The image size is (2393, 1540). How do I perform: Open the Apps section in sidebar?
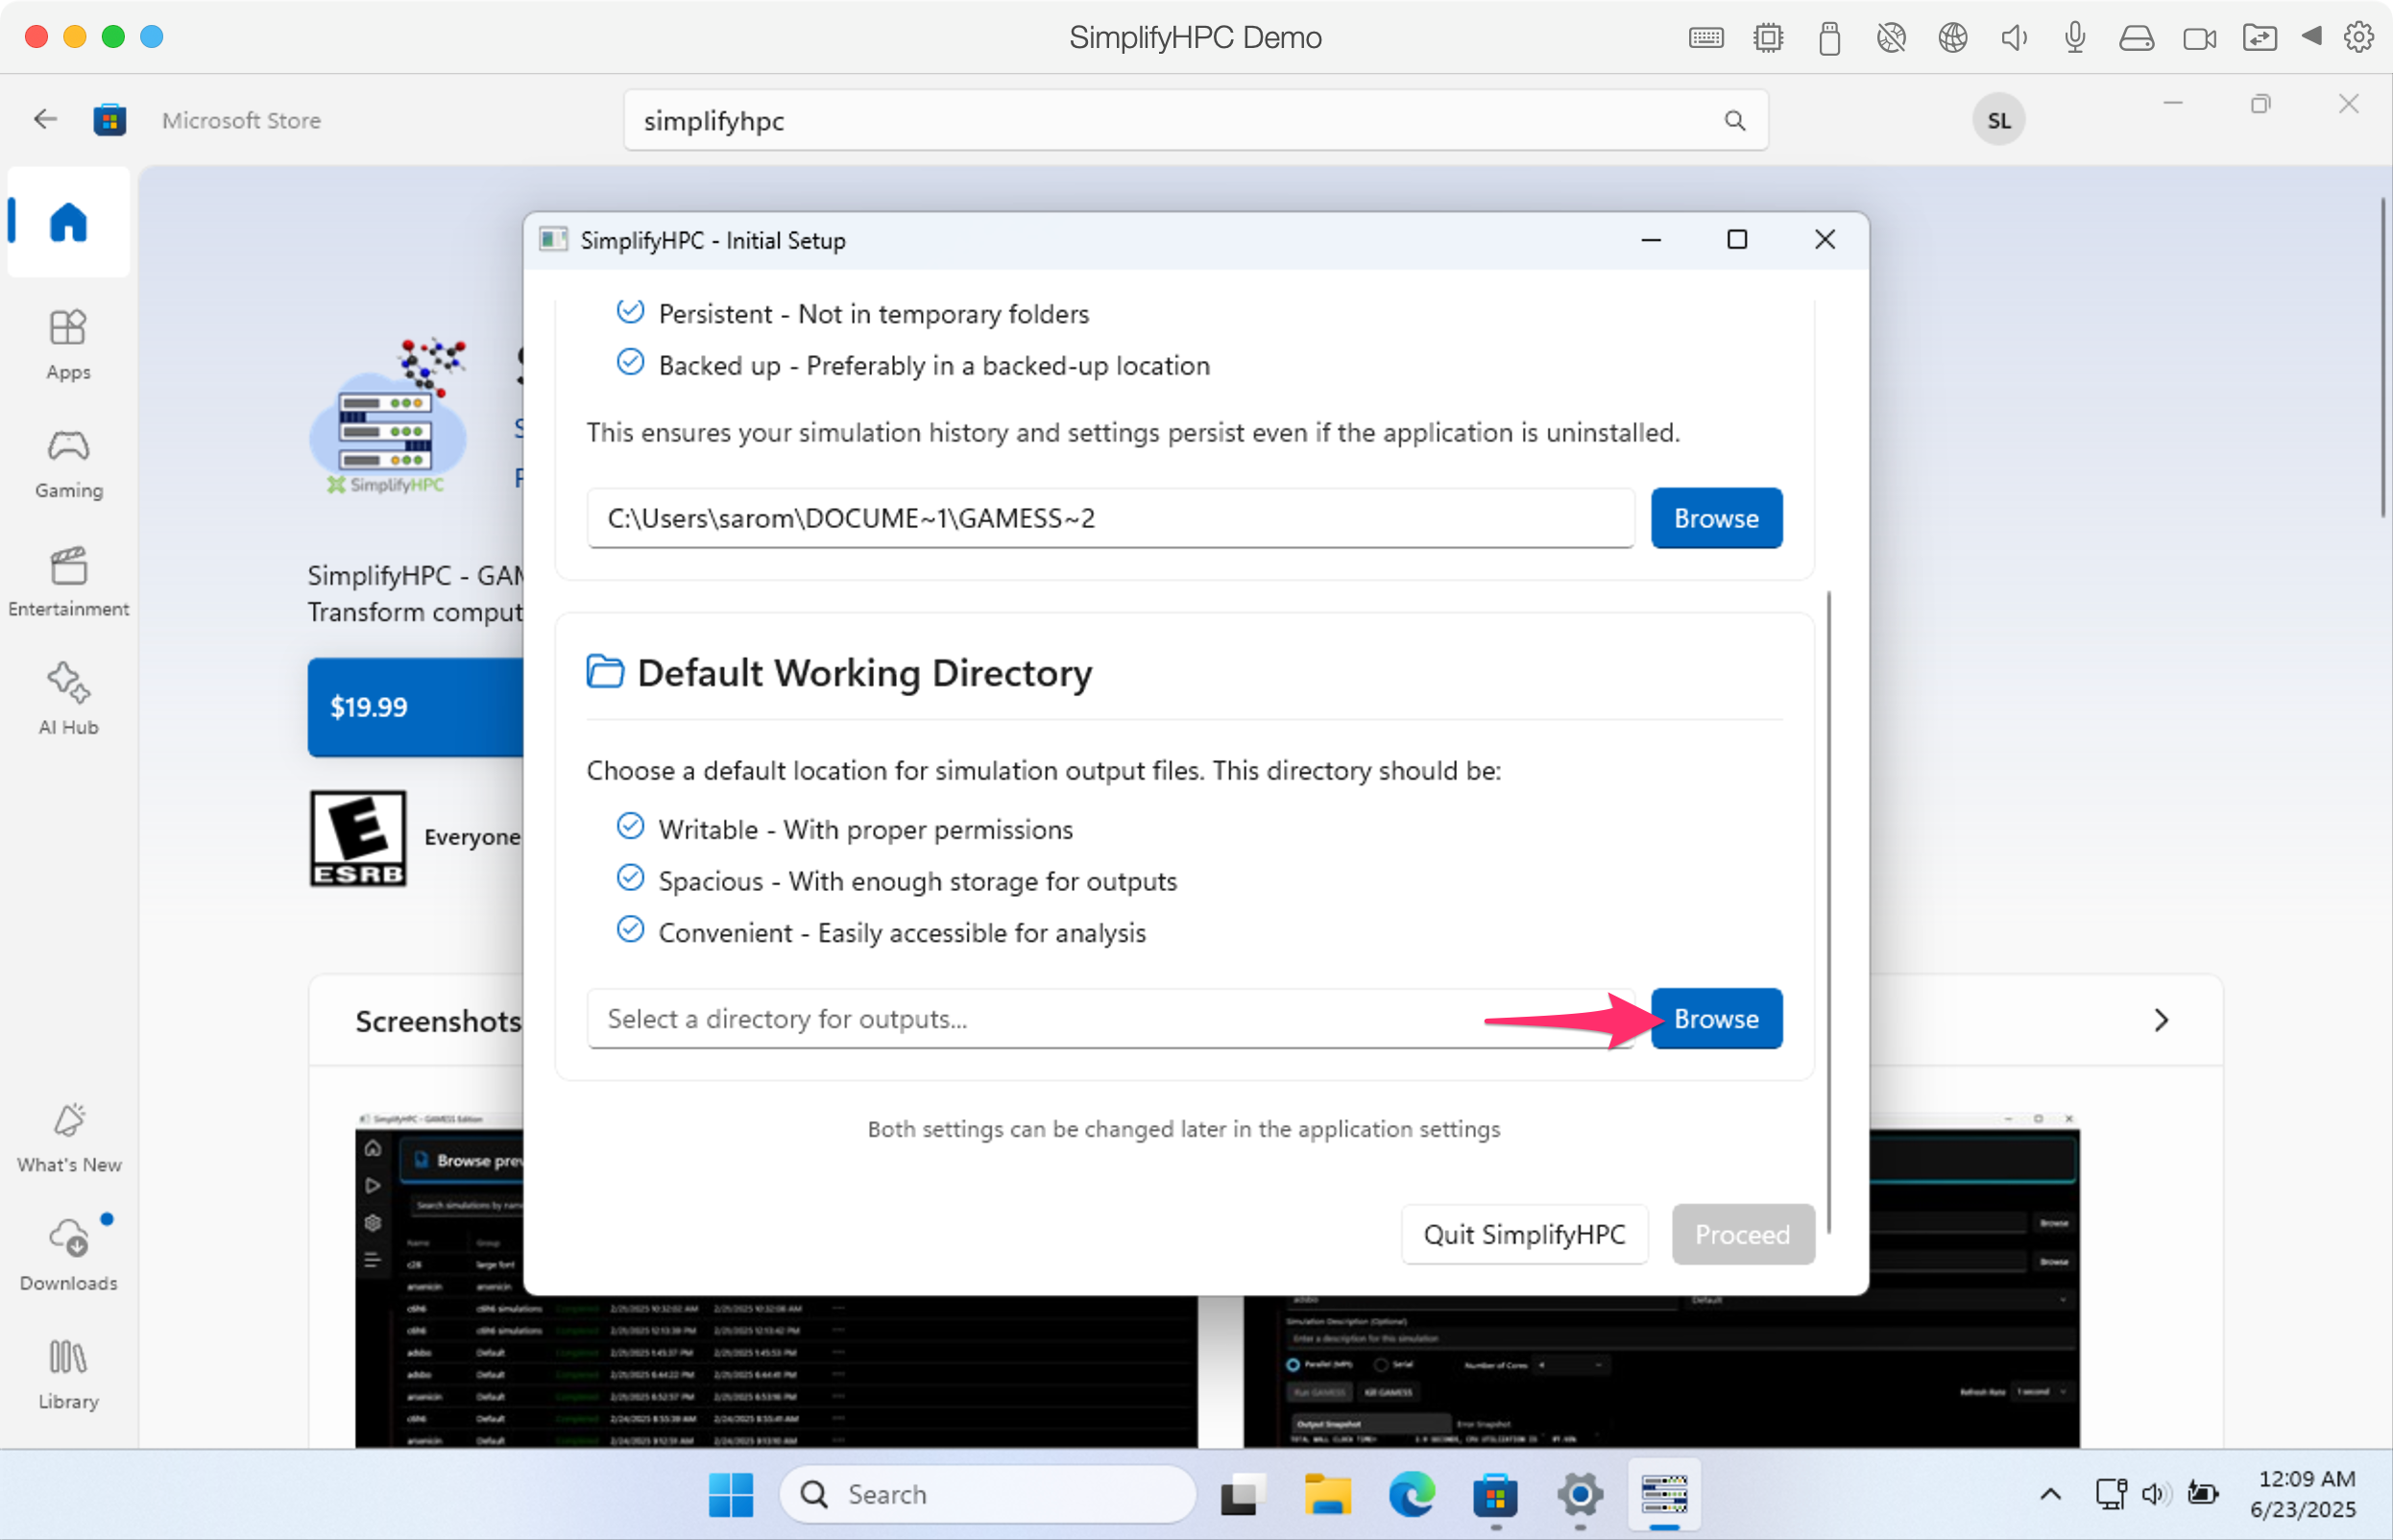68,344
